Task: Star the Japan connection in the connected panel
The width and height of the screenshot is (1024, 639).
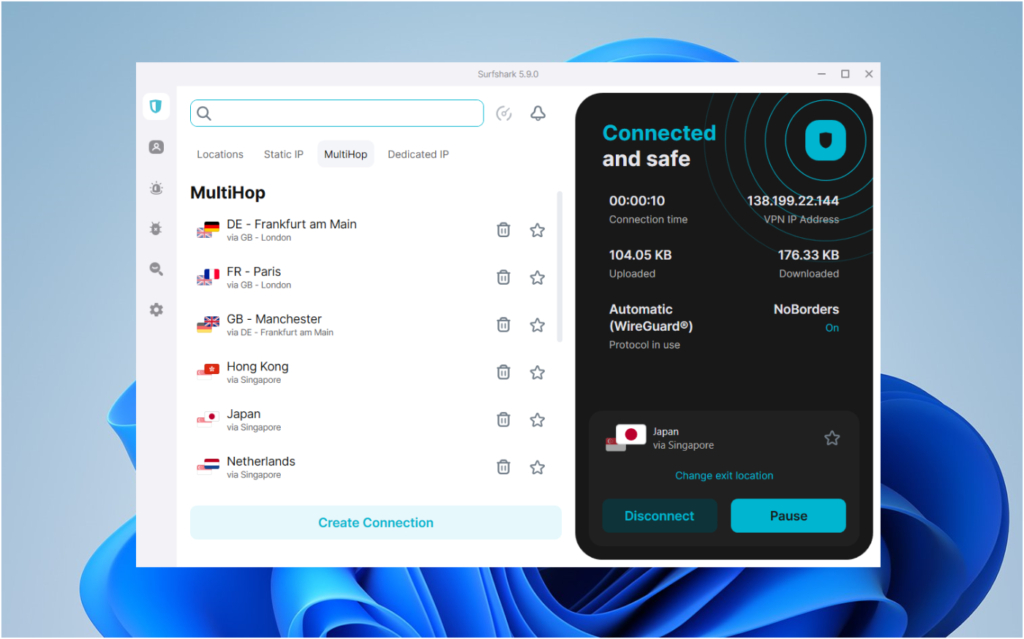Action: pyautogui.click(x=831, y=437)
